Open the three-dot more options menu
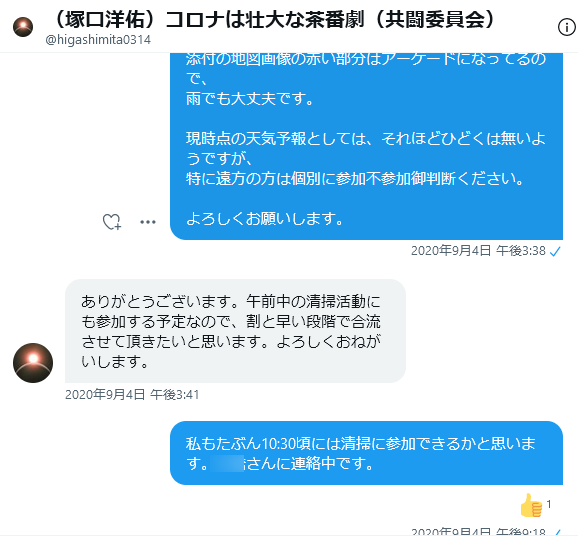 click(148, 222)
